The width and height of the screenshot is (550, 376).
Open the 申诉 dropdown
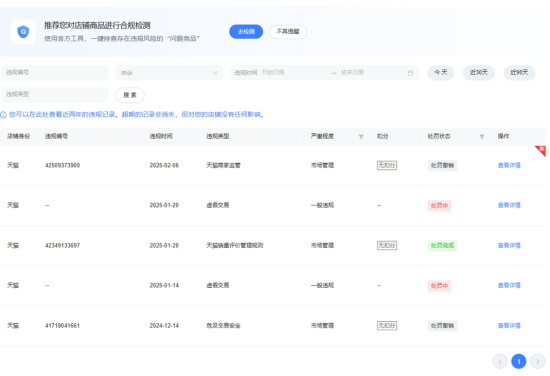169,73
